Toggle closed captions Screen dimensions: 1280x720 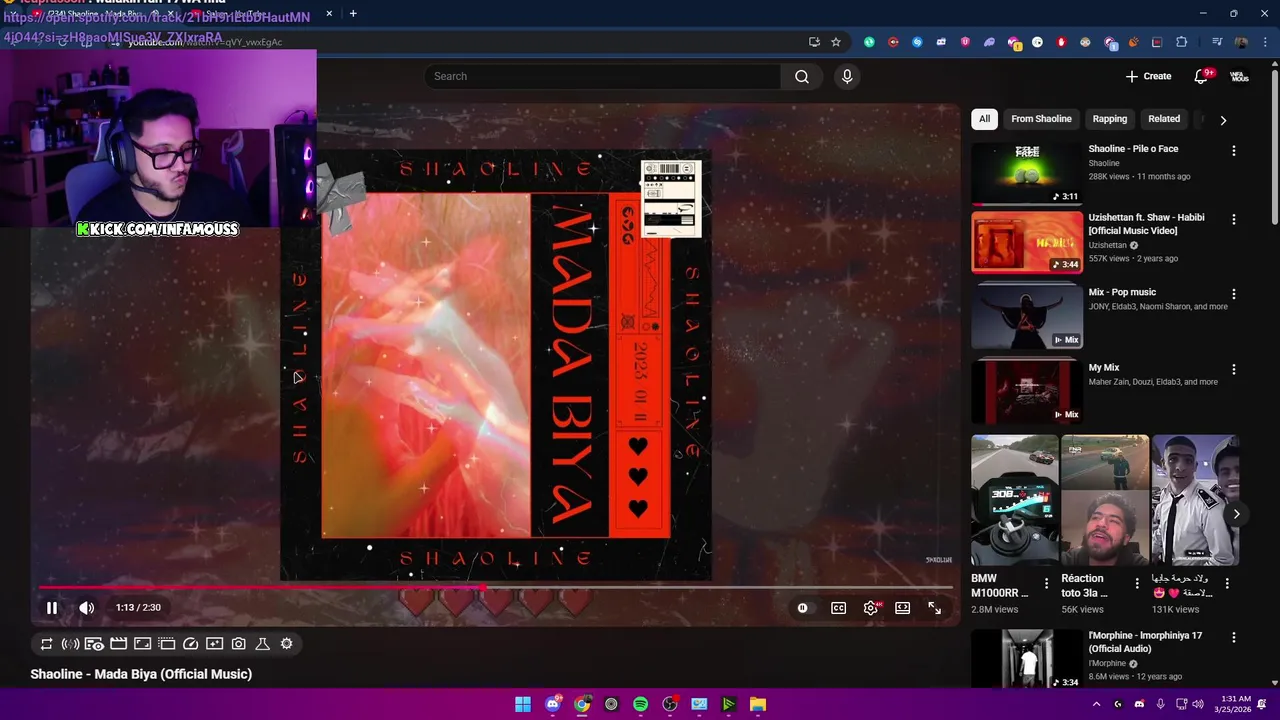point(838,607)
